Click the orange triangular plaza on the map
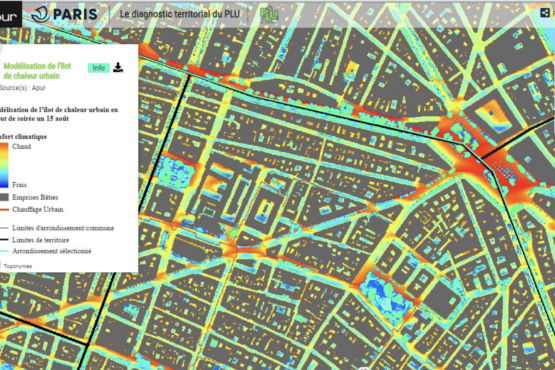This screenshot has width=555, height=370. [x=493, y=116]
